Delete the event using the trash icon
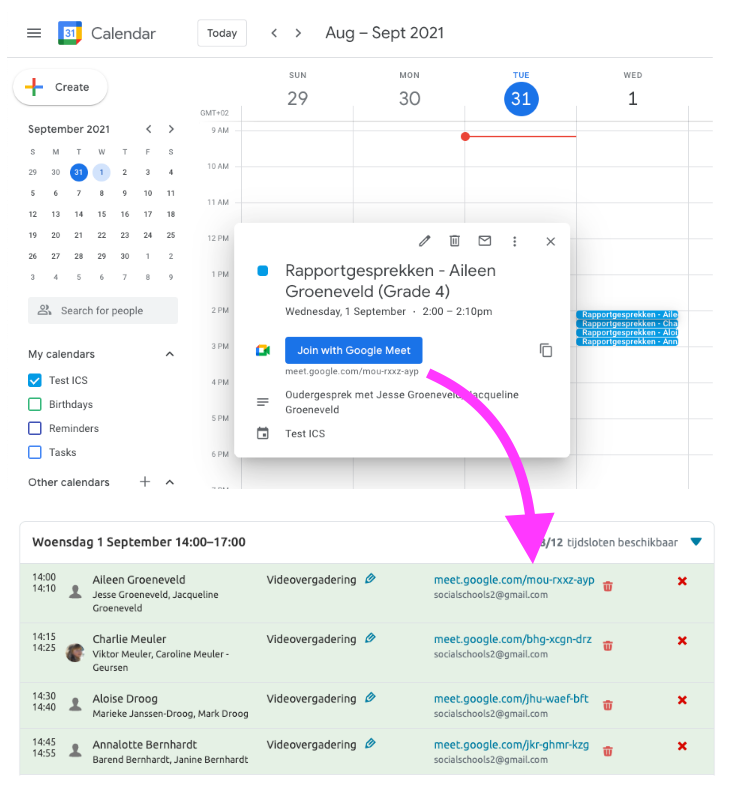This screenshot has width=732, height=794. pyautogui.click(x=455, y=241)
